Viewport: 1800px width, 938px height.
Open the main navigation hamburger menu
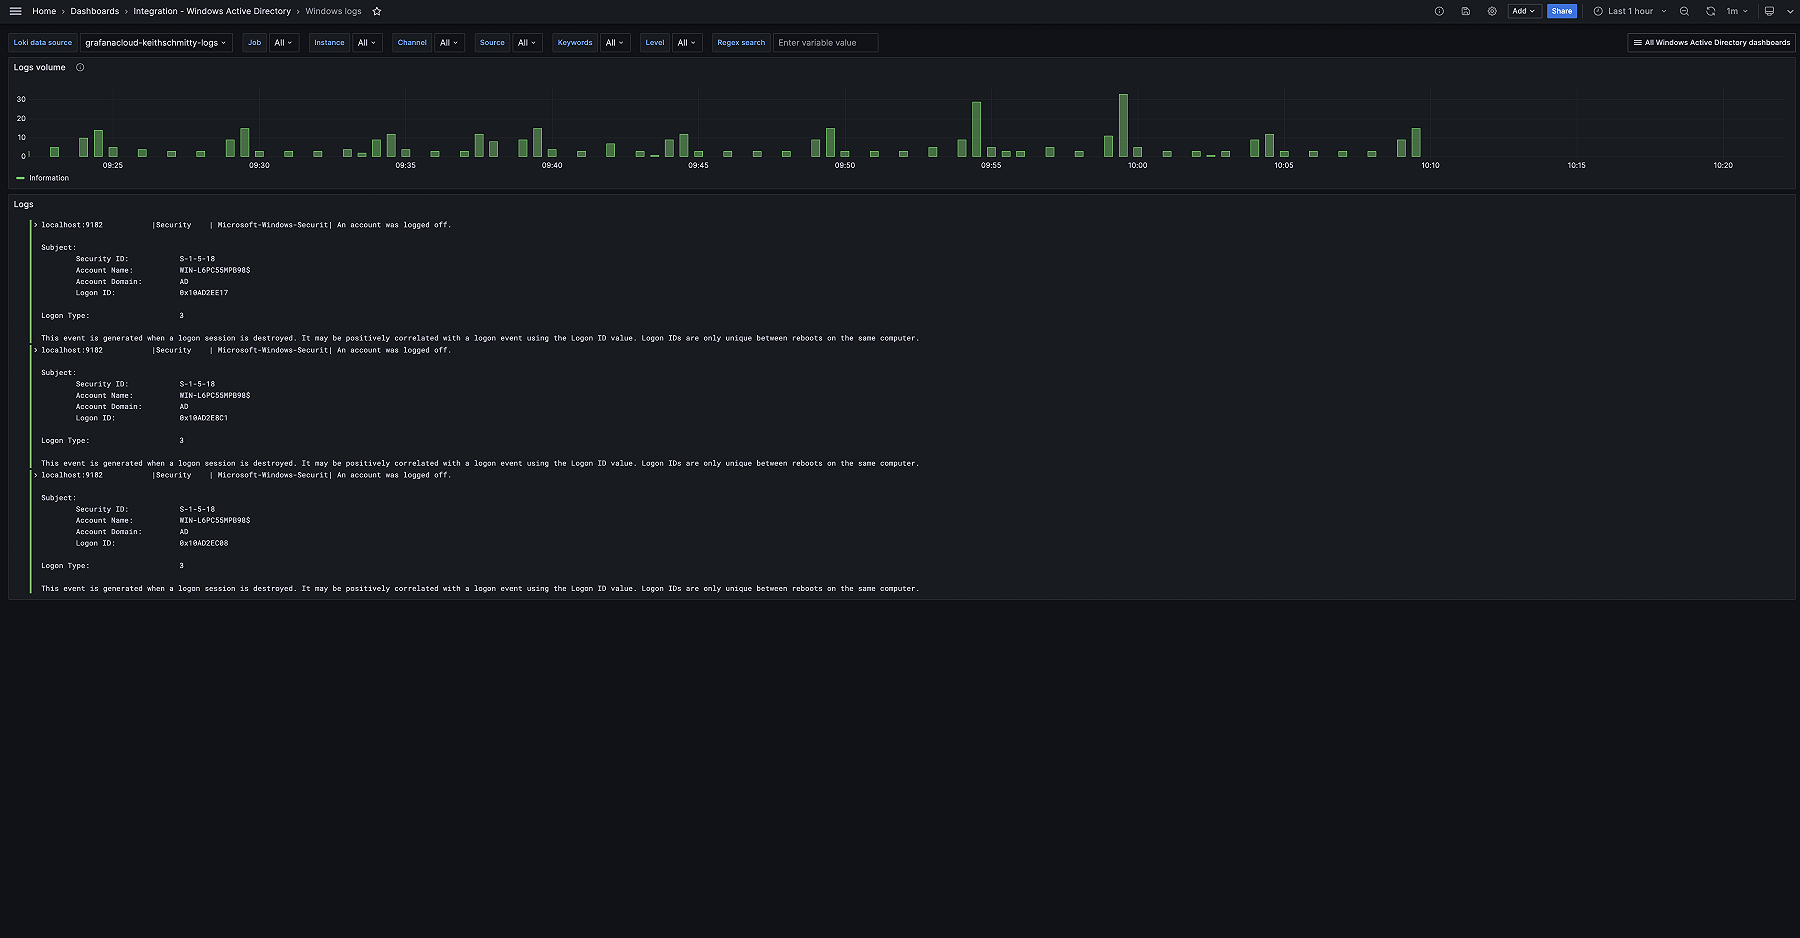(x=16, y=11)
